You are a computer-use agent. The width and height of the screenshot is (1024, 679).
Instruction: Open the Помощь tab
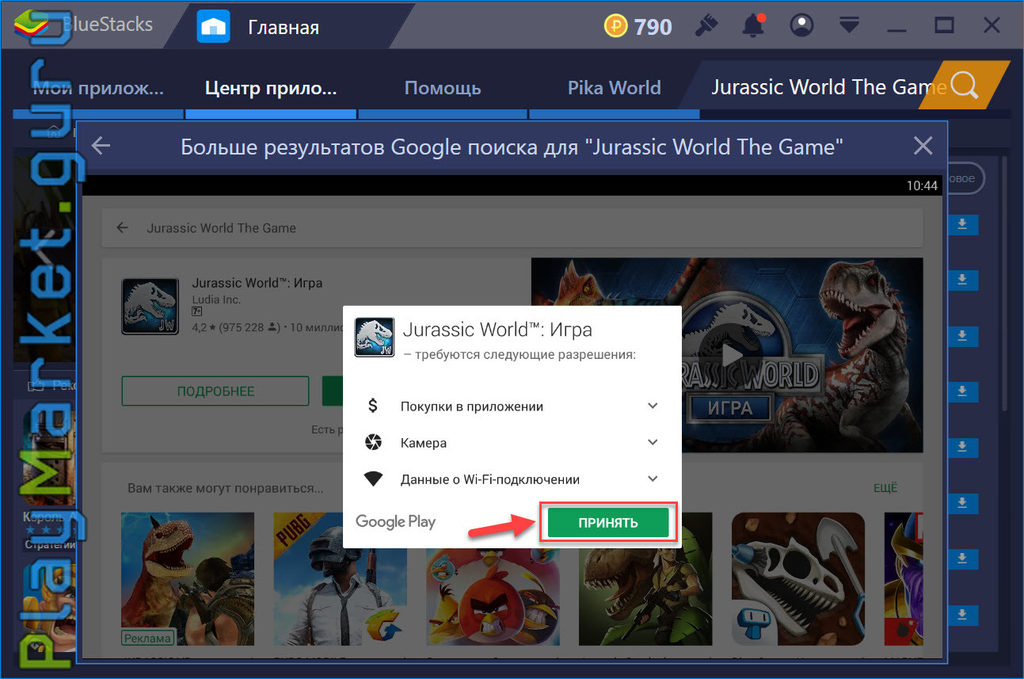pos(442,88)
